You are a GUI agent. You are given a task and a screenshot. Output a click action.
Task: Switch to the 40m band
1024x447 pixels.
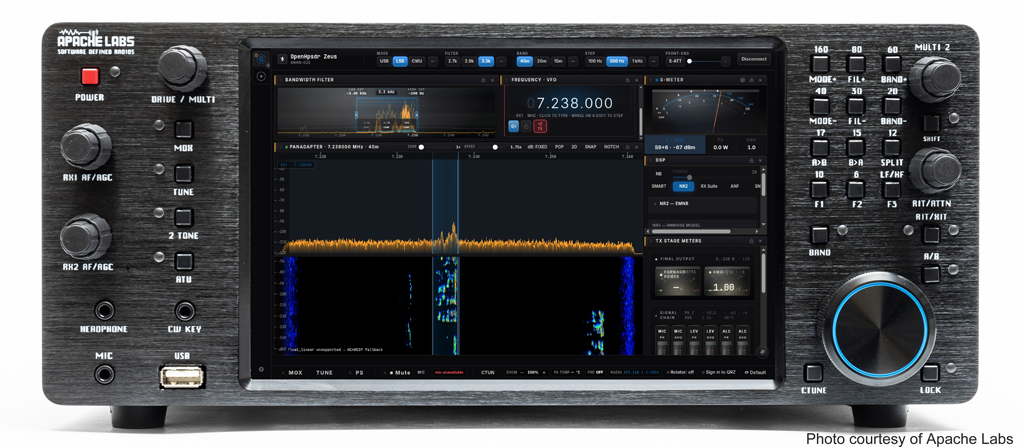524,61
